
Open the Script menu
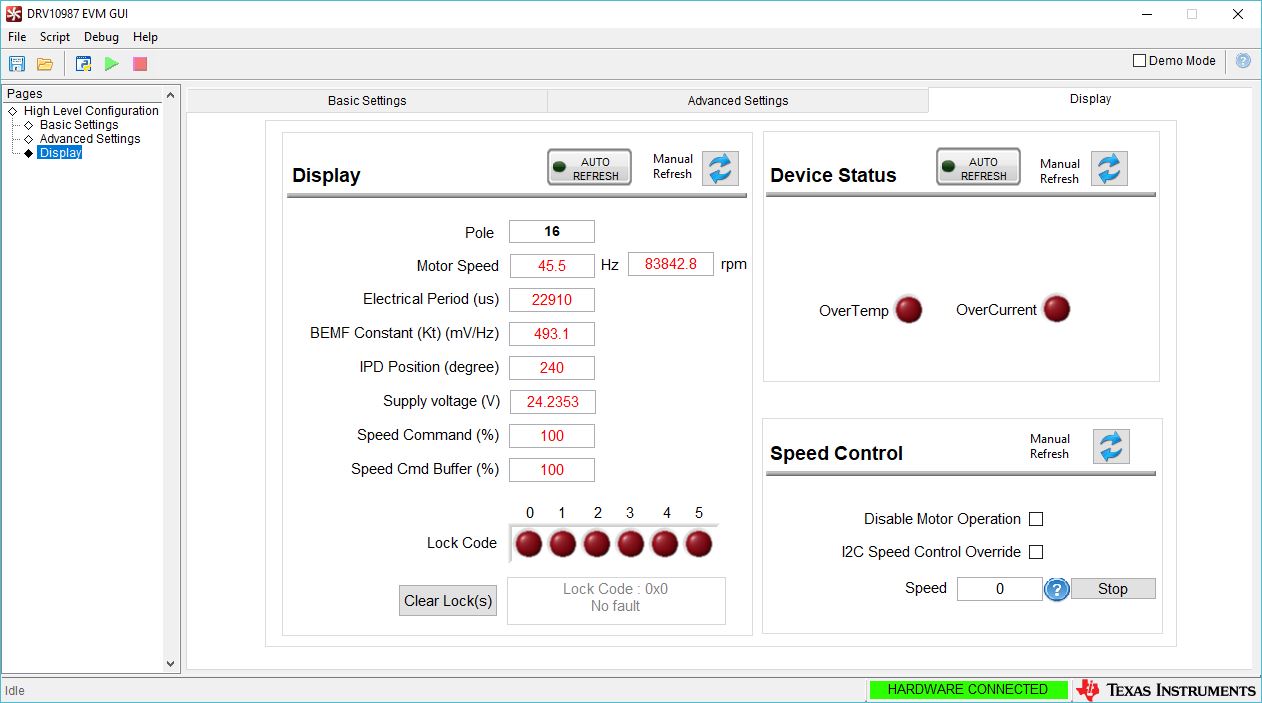(x=55, y=37)
